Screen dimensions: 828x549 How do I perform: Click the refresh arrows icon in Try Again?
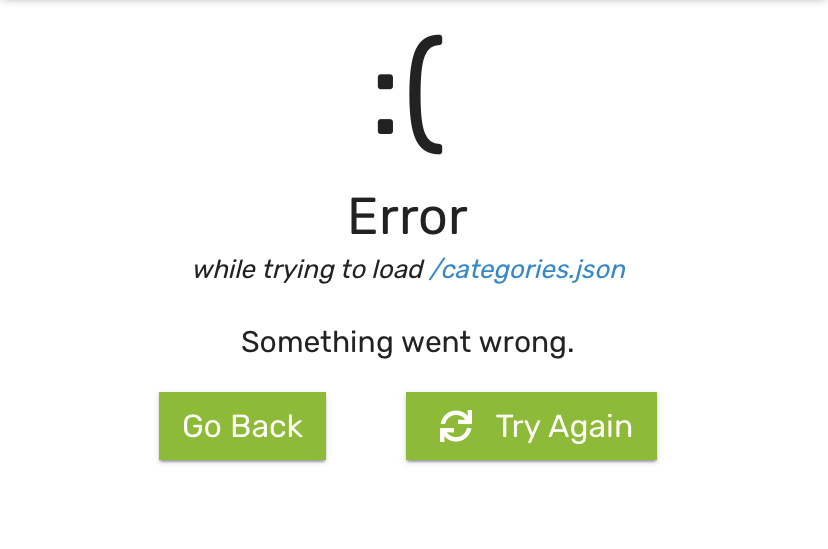(456, 426)
